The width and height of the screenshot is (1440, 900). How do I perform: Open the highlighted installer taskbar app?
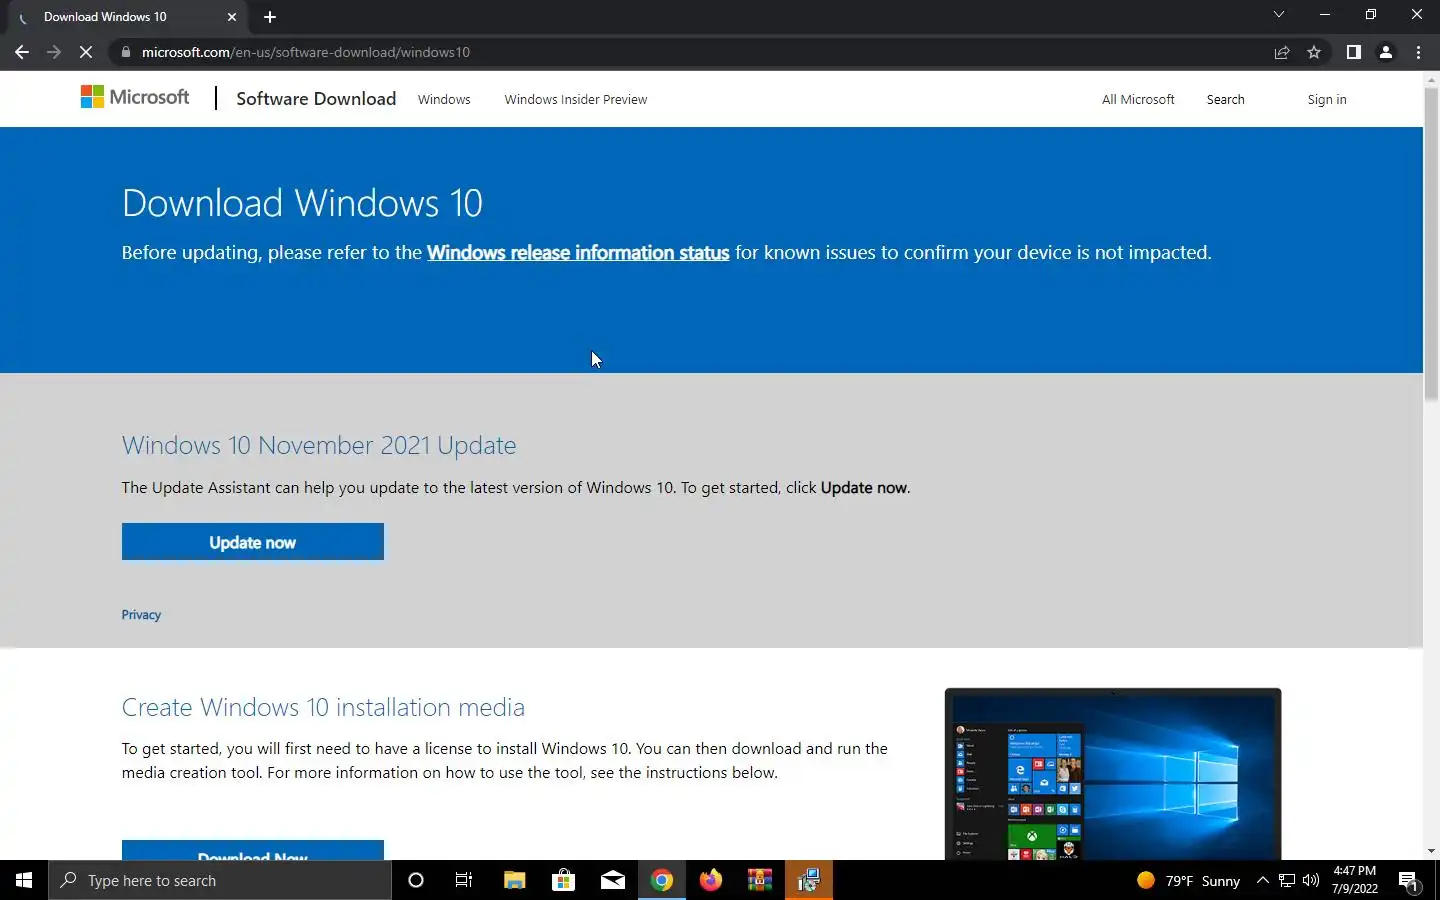coord(808,880)
